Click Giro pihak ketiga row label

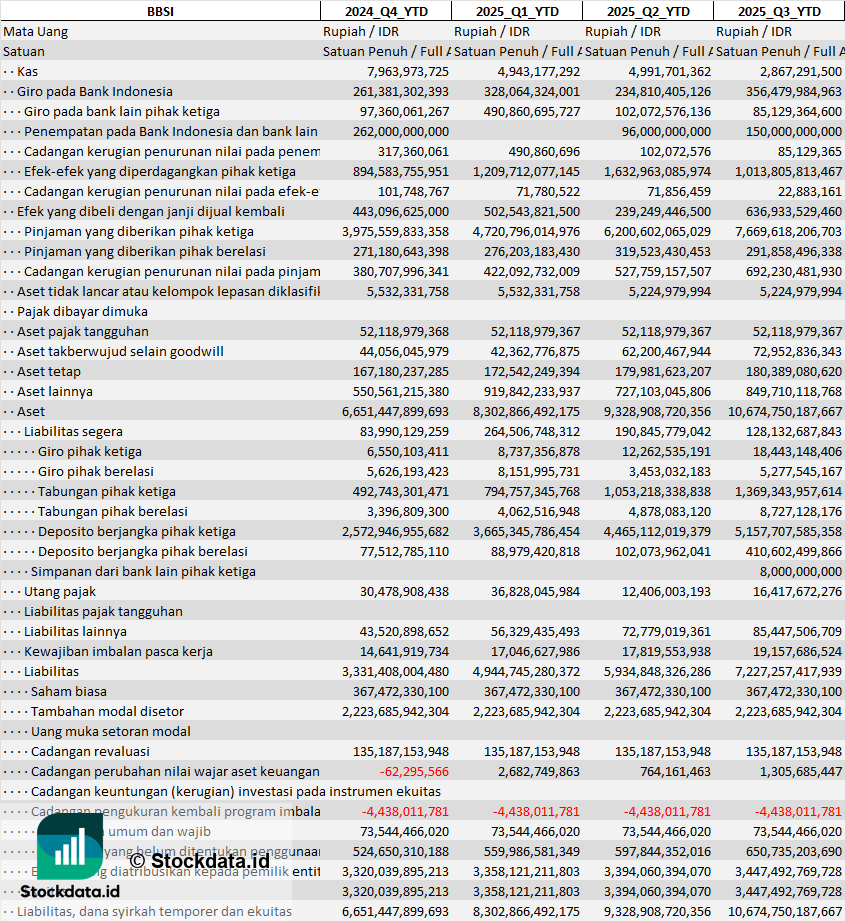90,451
